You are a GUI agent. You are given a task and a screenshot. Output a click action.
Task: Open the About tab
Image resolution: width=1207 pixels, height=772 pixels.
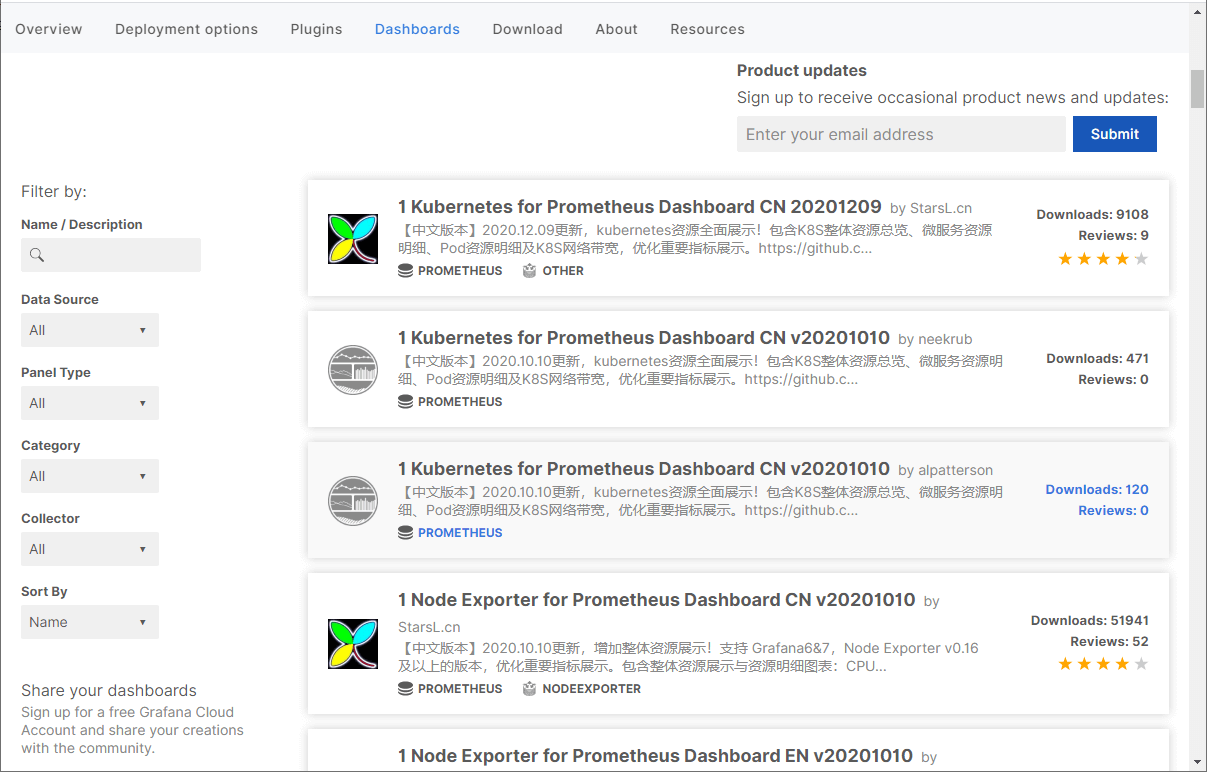coord(616,29)
